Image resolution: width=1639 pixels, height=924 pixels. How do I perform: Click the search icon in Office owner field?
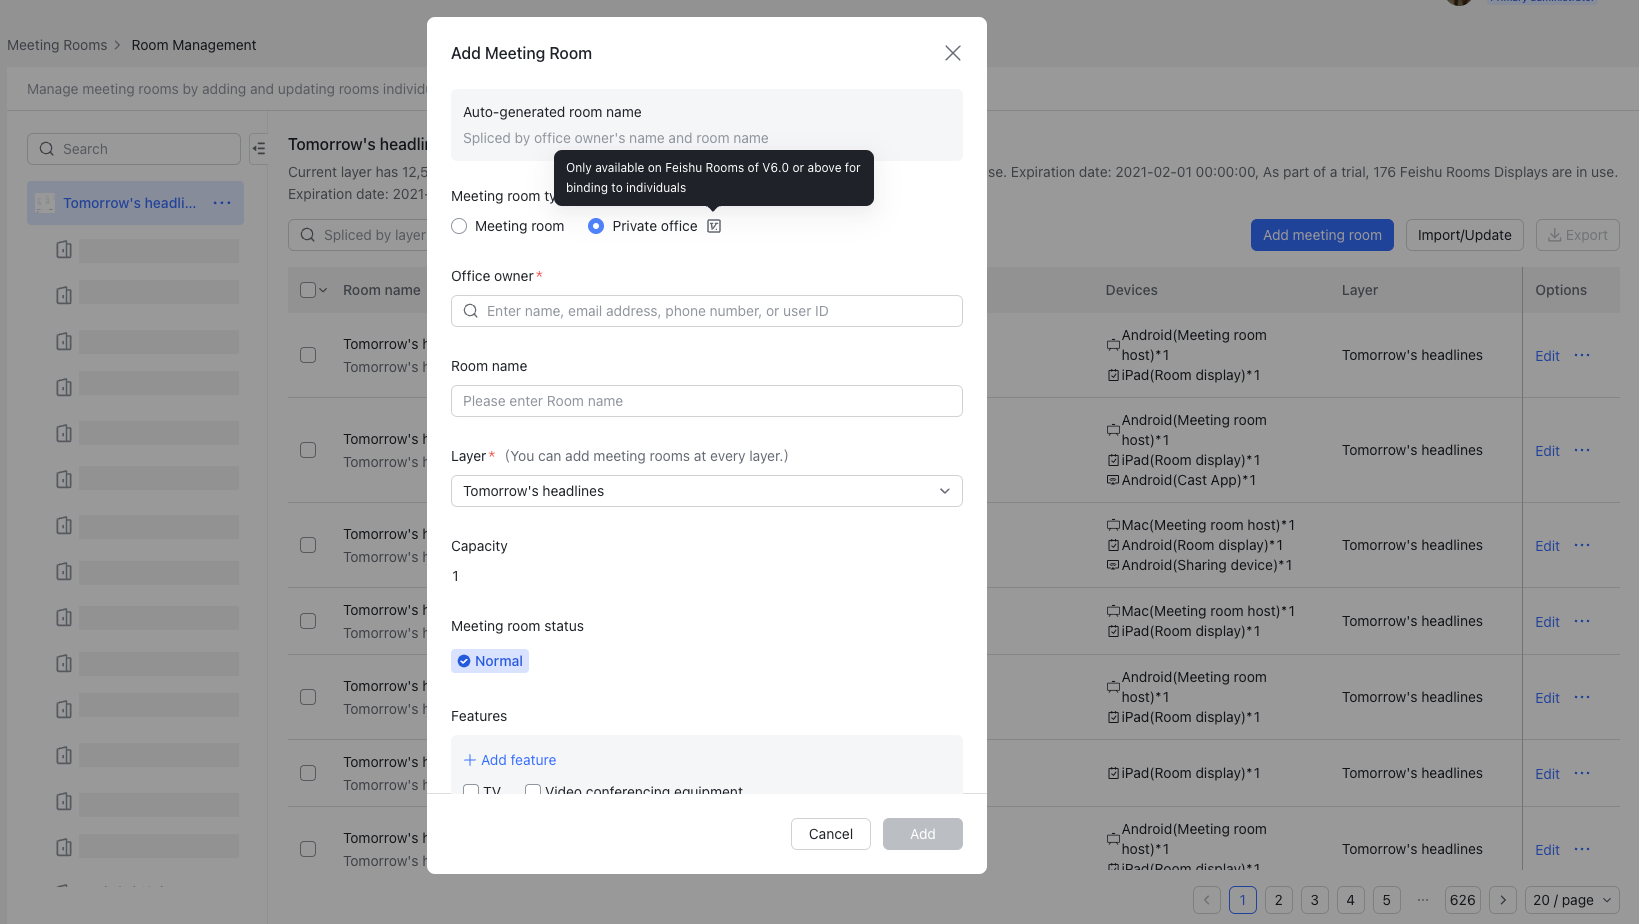[470, 311]
